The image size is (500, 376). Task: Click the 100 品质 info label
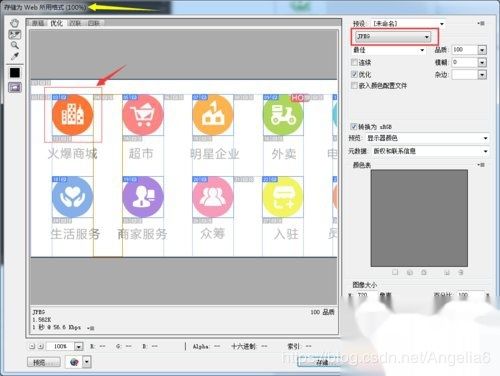point(322,312)
